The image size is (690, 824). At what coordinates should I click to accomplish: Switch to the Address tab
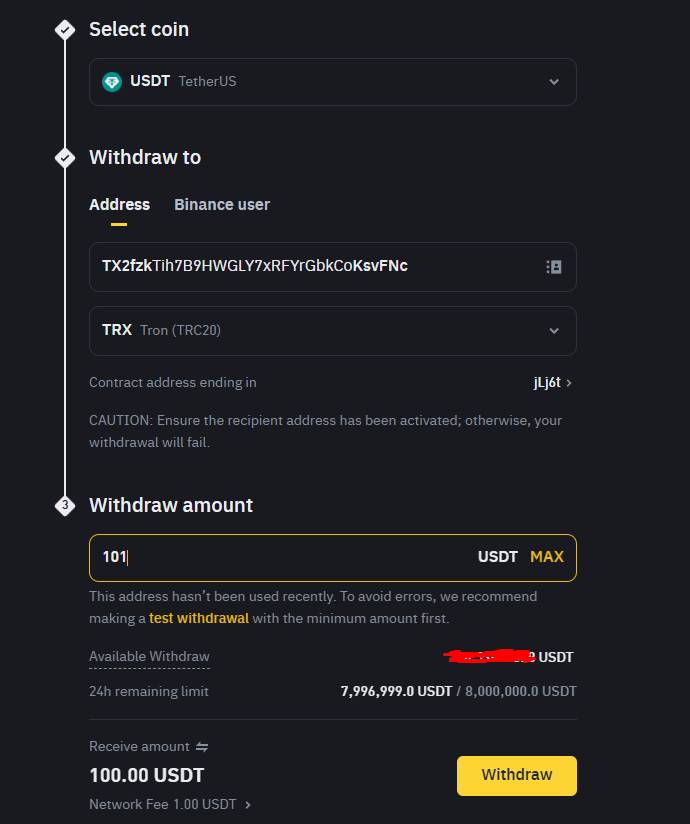click(119, 205)
